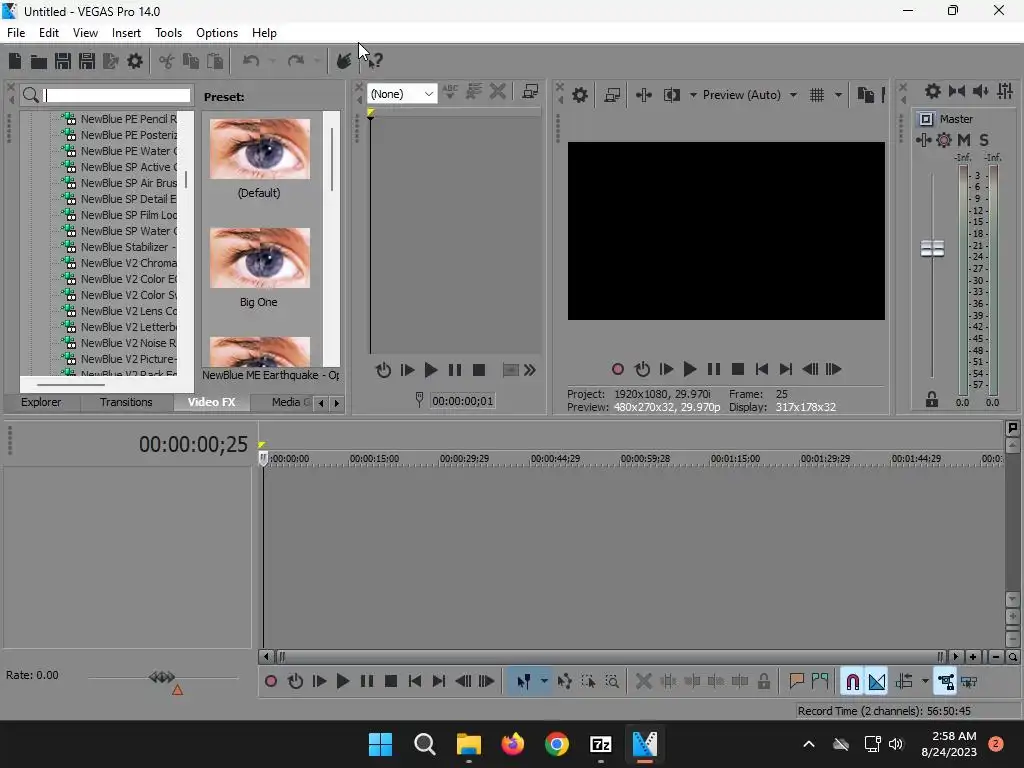Switch to the Transitions tab
Screen dimensions: 1024x768
(126, 402)
